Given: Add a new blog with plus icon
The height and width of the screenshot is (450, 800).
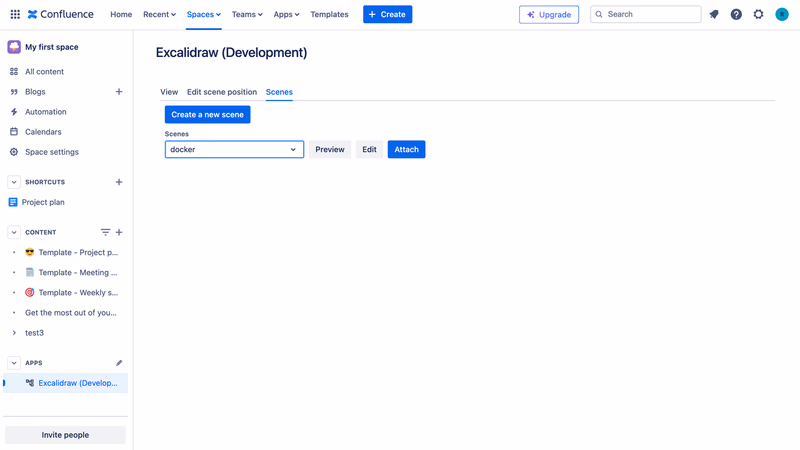Looking at the screenshot, I should point(119,92).
